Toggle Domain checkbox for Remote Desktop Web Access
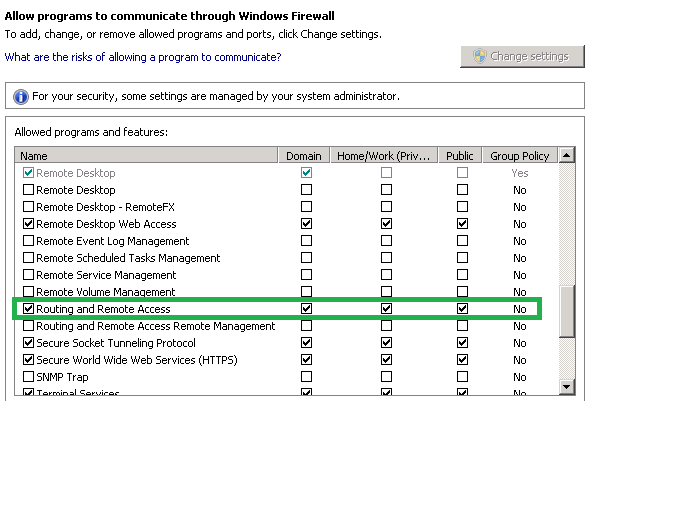Image resolution: width=691 pixels, height=518 pixels. tap(306, 224)
